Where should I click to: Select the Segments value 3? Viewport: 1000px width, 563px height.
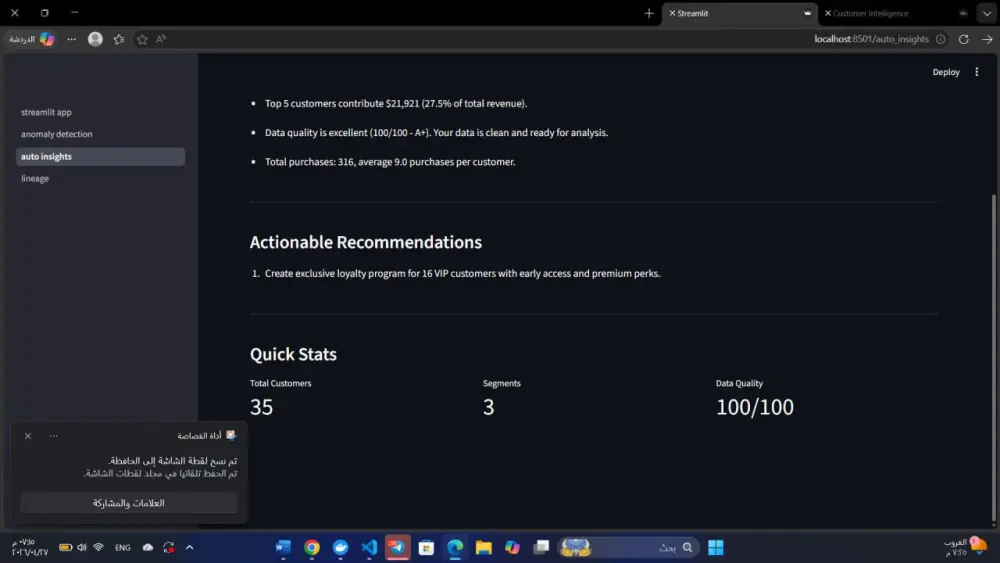tap(489, 407)
